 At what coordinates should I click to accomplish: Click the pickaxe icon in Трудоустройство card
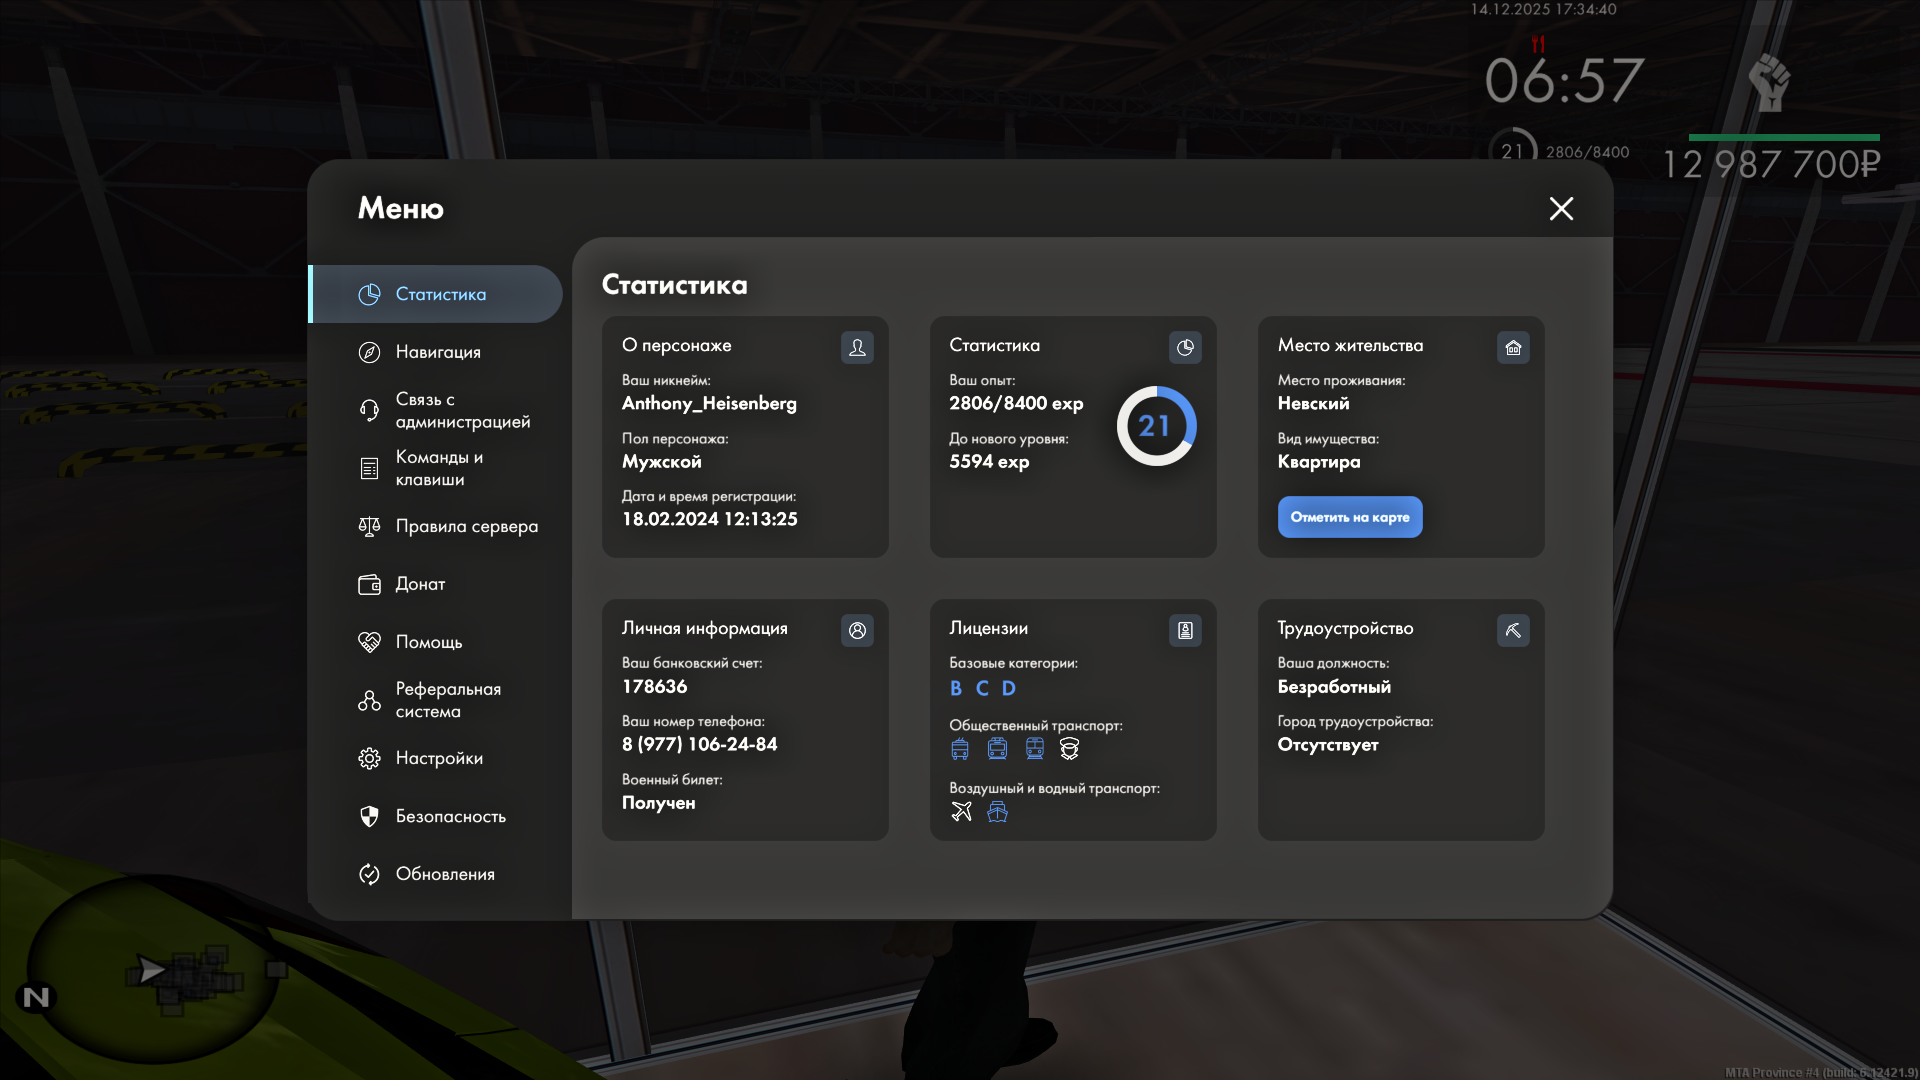click(x=1513, y=630)
